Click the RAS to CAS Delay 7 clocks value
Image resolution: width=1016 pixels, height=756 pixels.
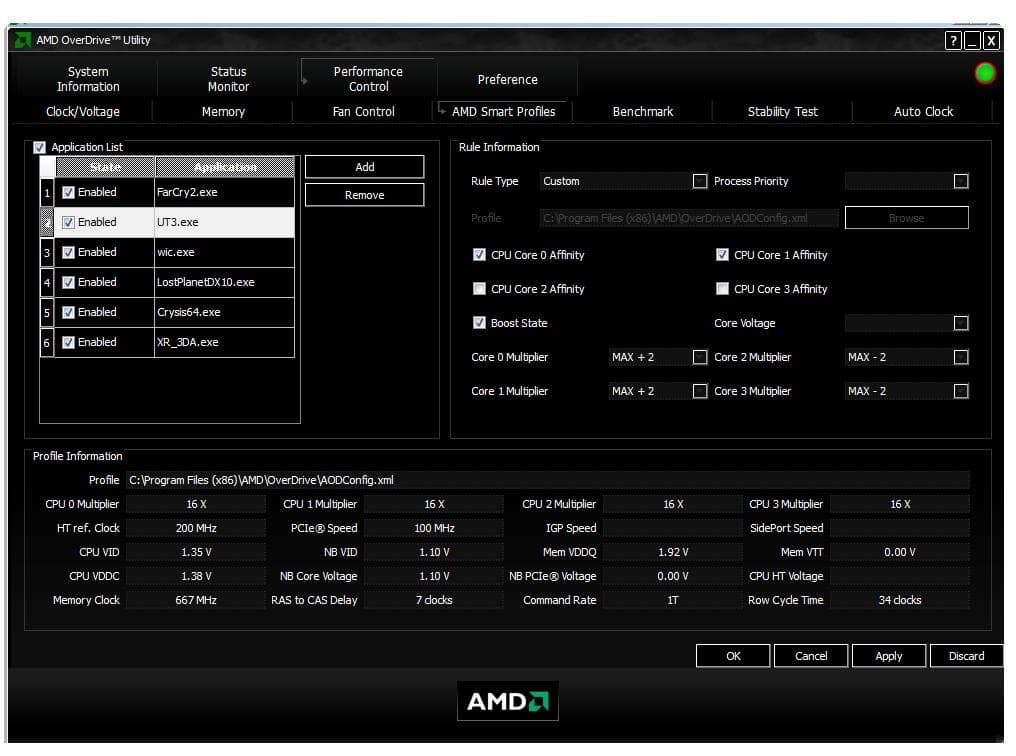click(x=433, y=600)
